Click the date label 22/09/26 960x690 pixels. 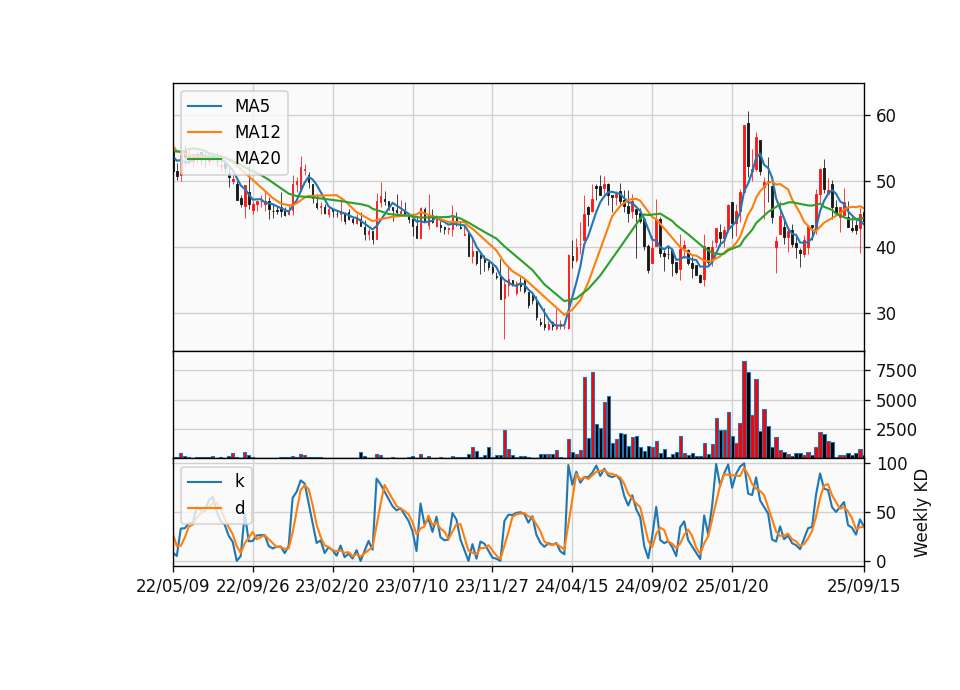[253, 586]
